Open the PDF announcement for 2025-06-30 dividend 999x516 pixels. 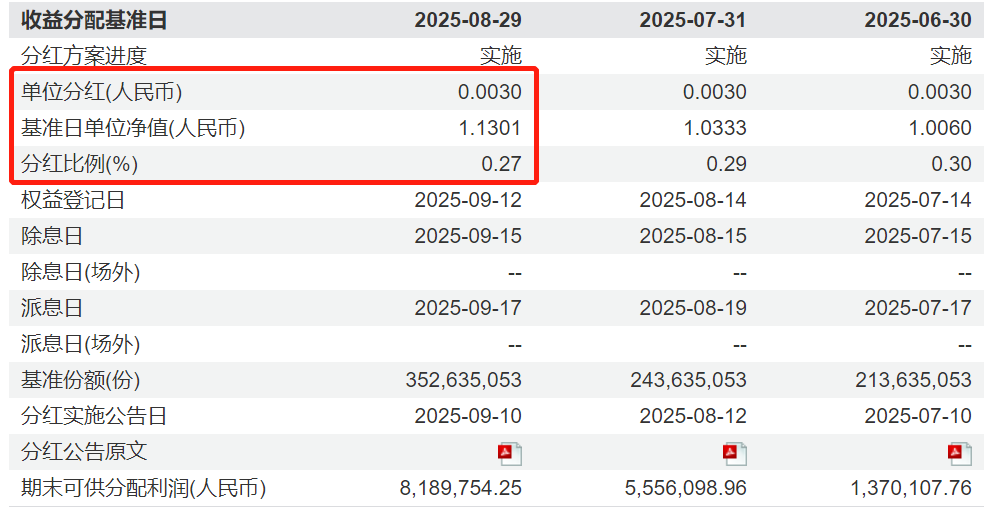(x=960, y=454)
